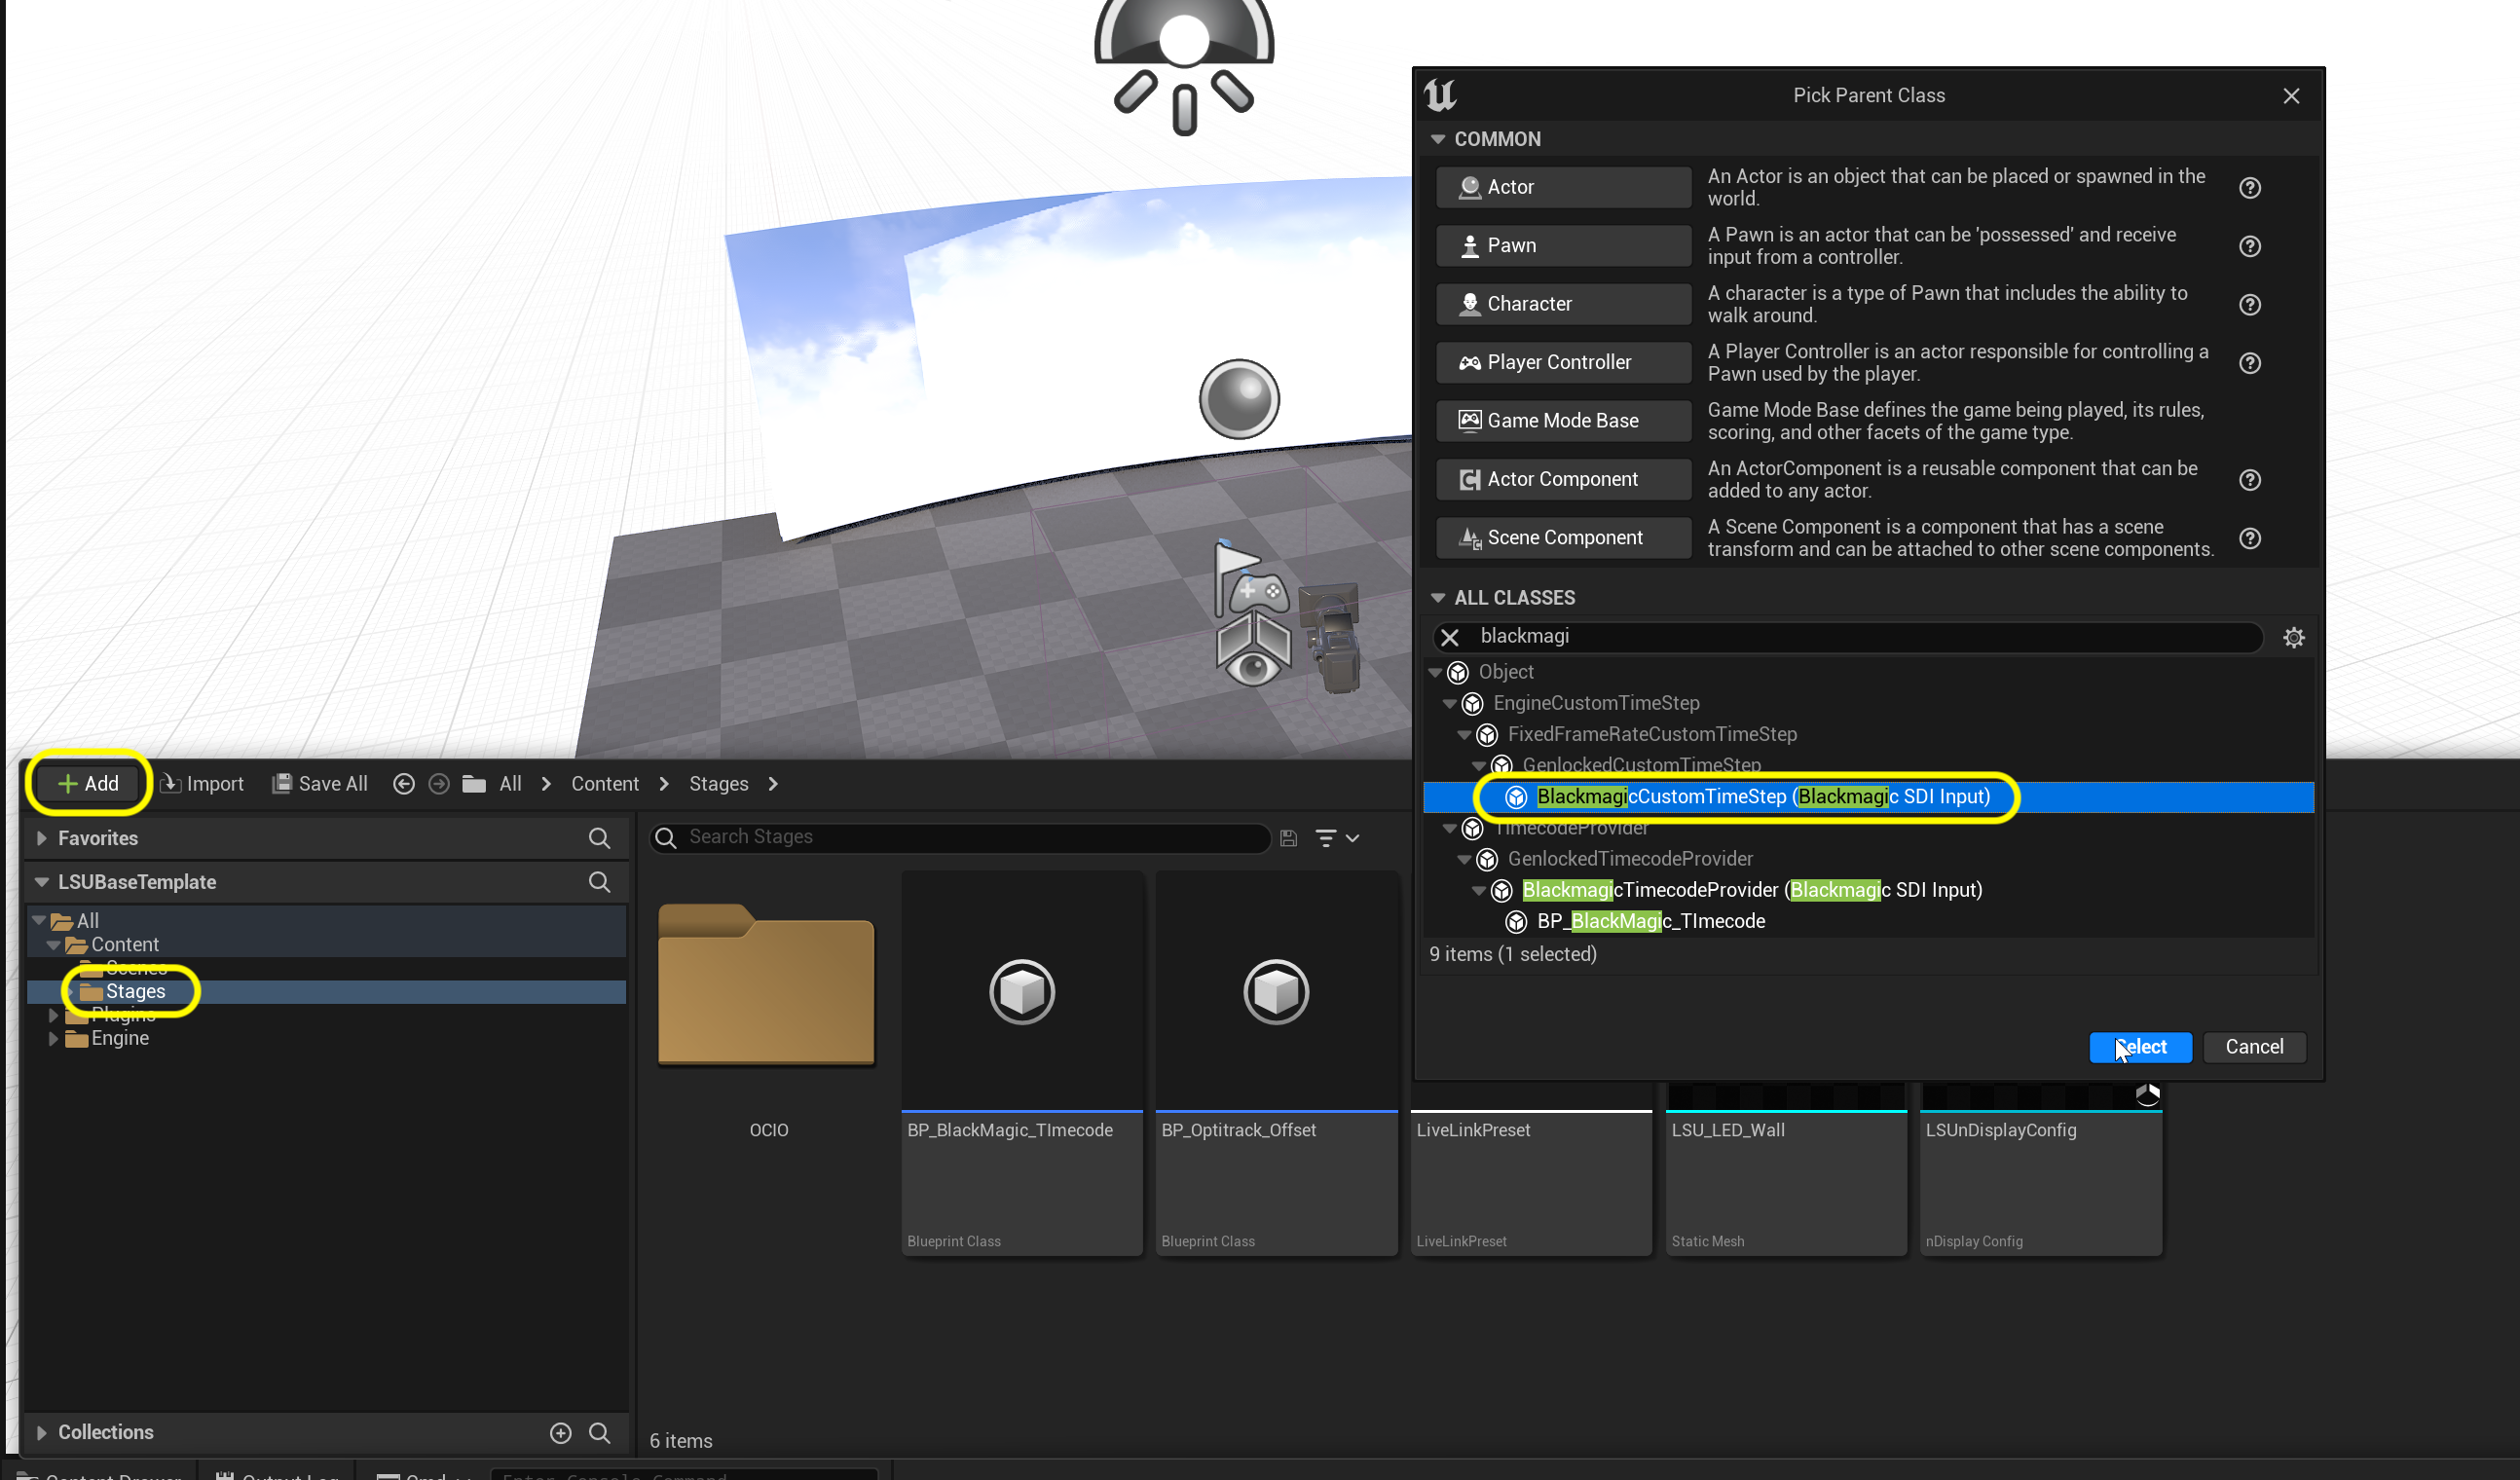Click the Import button
This screenshot has width=2520, height=1480.
202,784
